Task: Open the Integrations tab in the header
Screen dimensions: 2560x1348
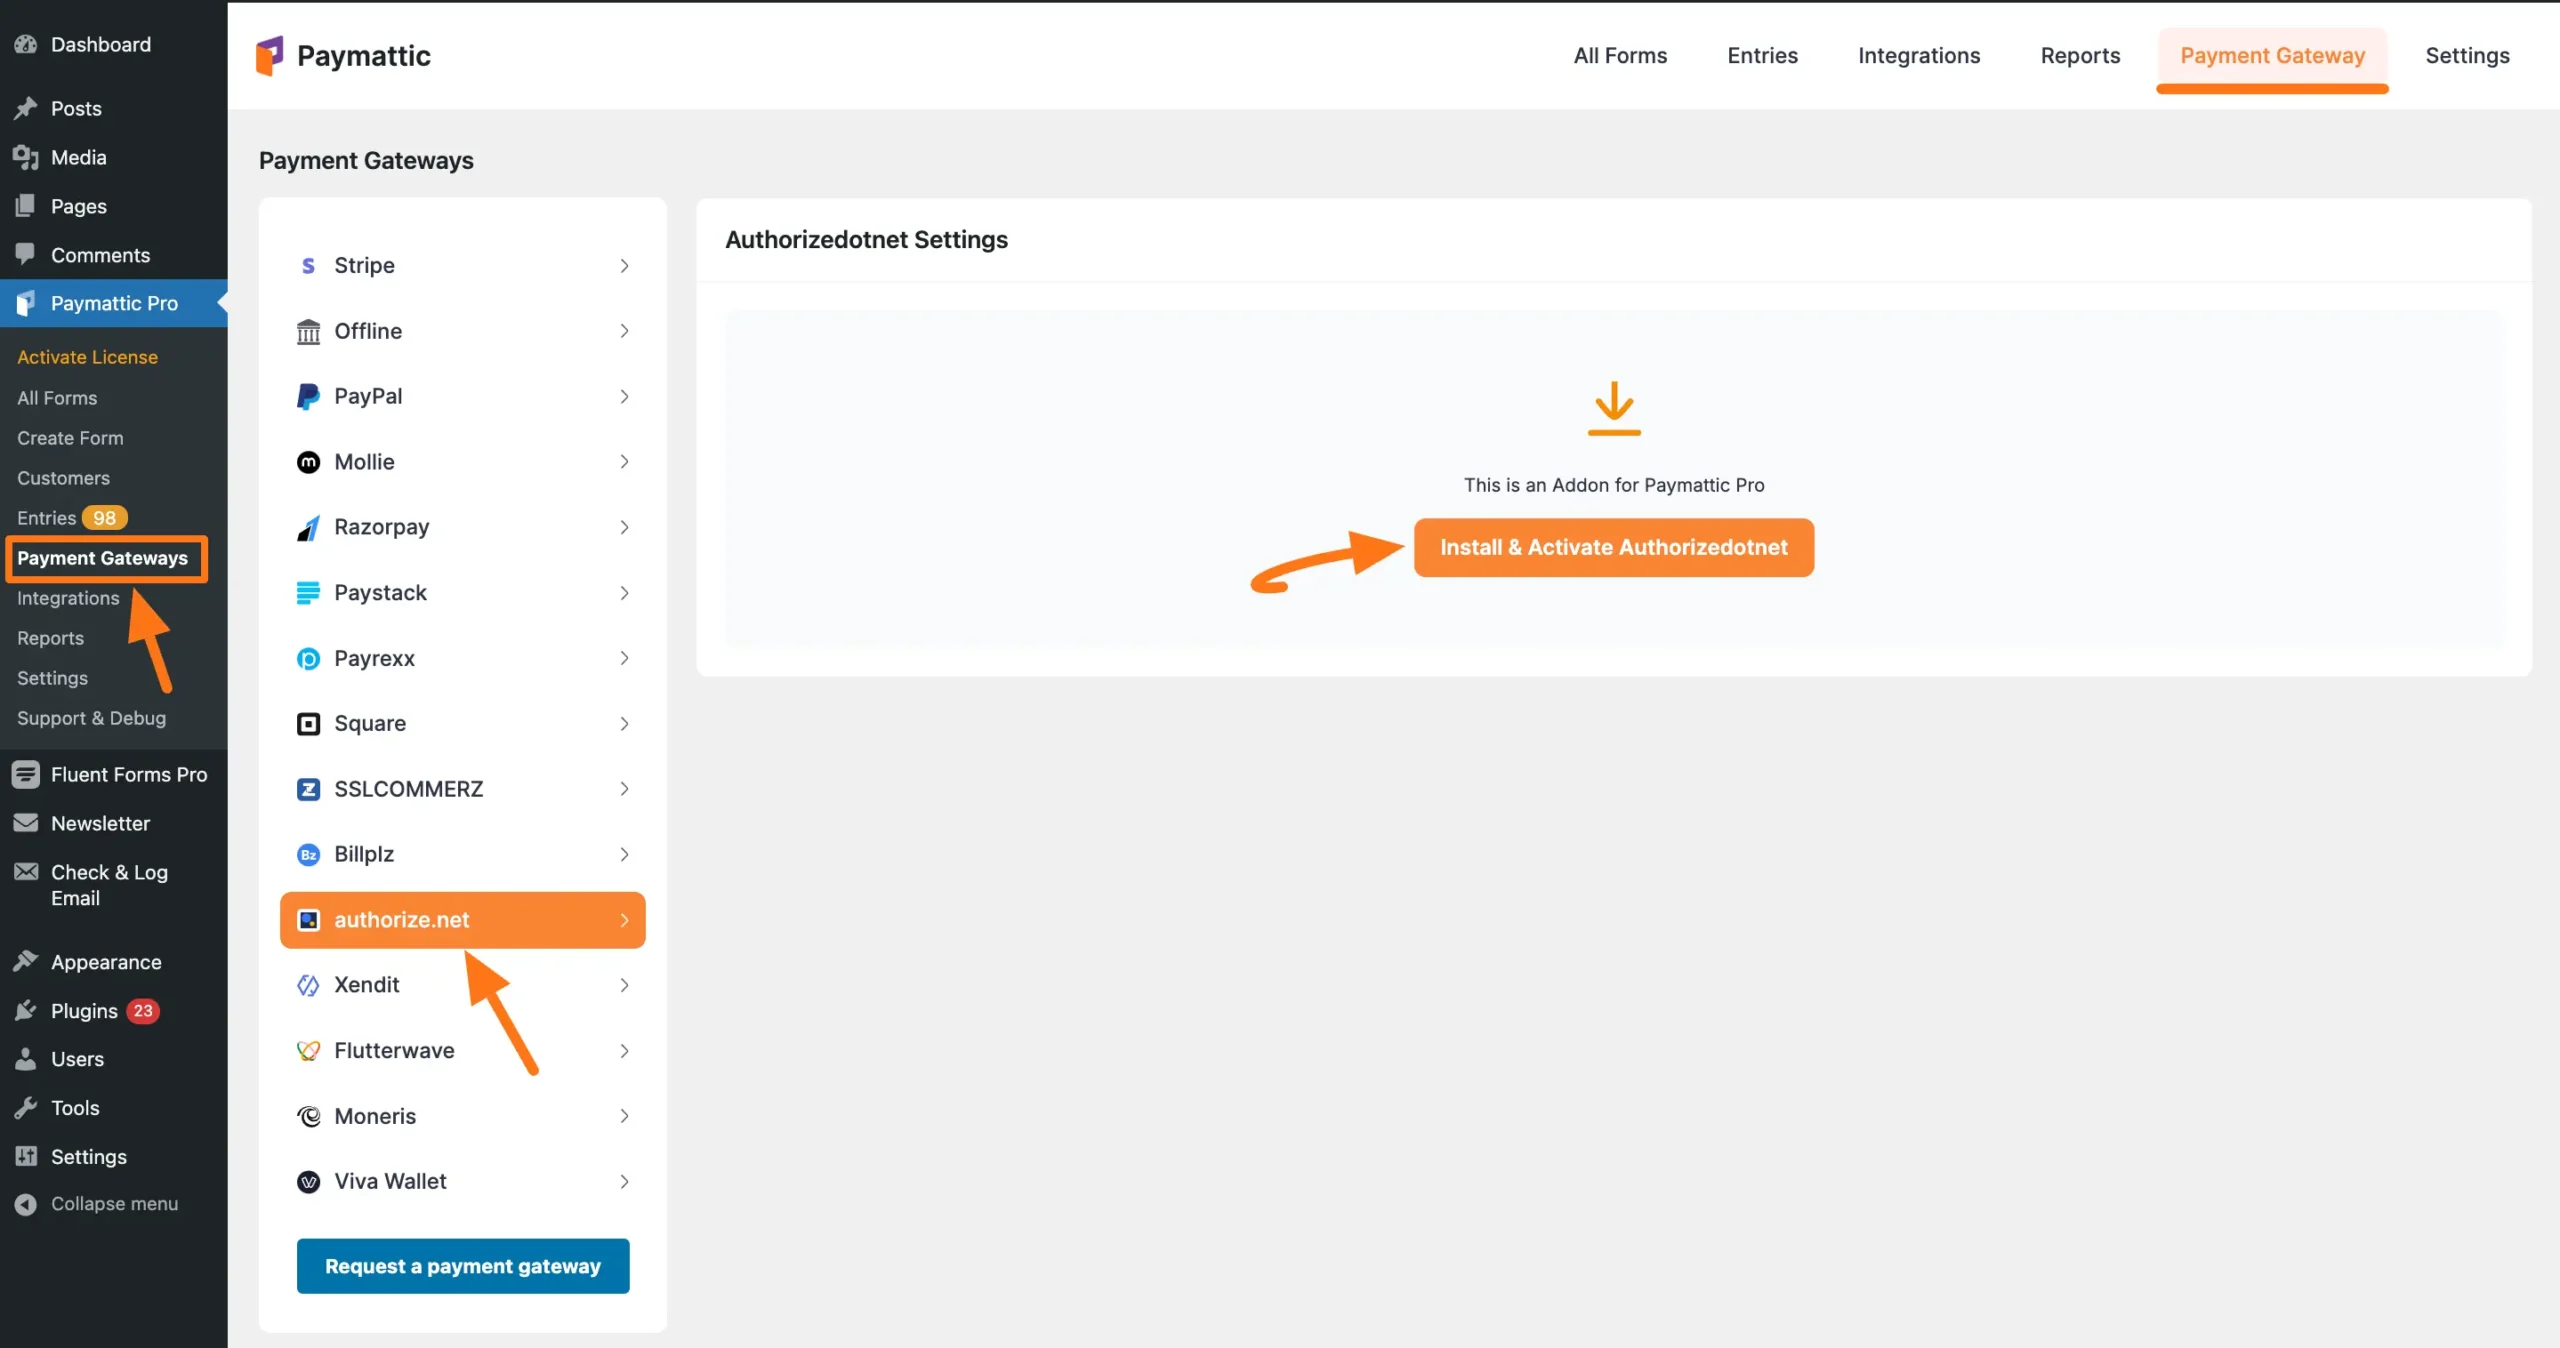Action: [1919, 56]
